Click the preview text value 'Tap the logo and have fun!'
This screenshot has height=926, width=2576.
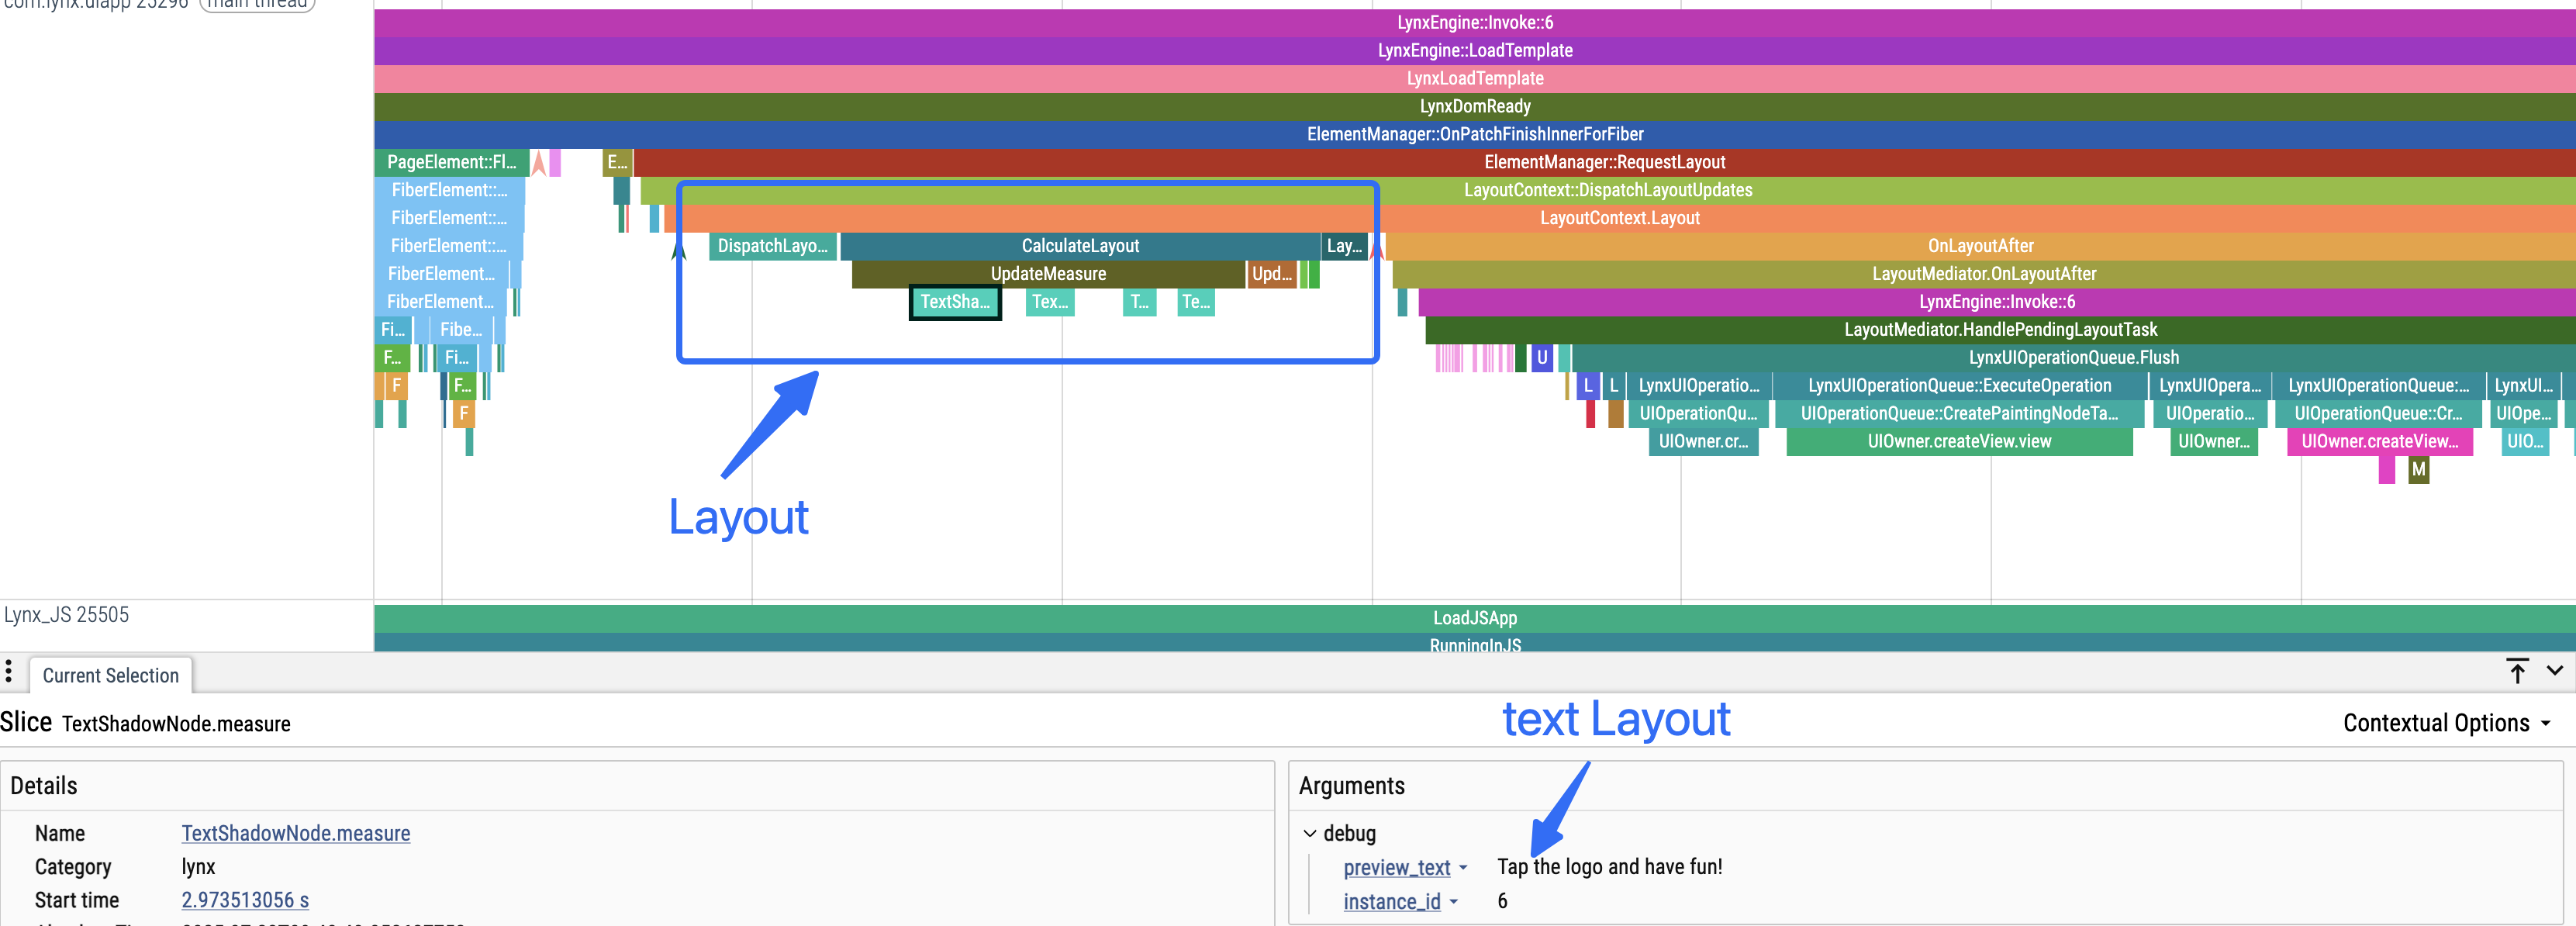coord(1610,867)
